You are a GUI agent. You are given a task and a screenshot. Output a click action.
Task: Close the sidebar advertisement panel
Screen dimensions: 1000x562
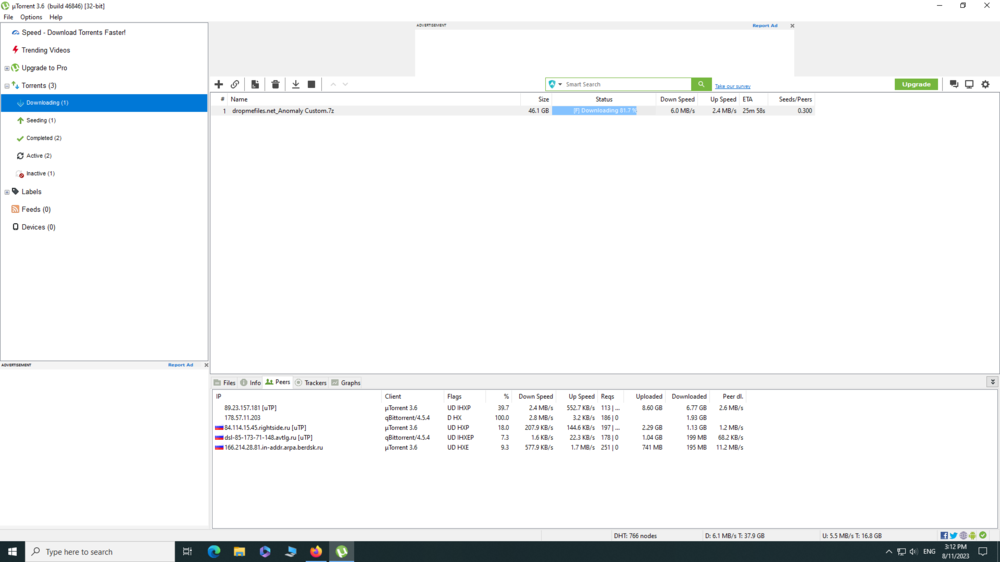pyautogui.click(x=206, y=365)
